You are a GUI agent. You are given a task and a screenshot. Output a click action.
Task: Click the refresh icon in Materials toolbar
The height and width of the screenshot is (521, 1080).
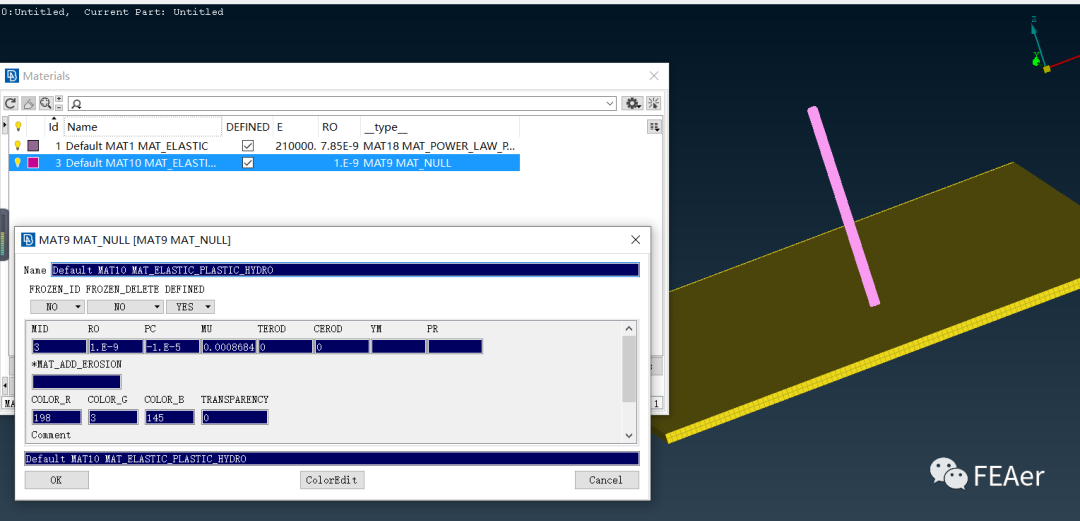tap(12, 103)
